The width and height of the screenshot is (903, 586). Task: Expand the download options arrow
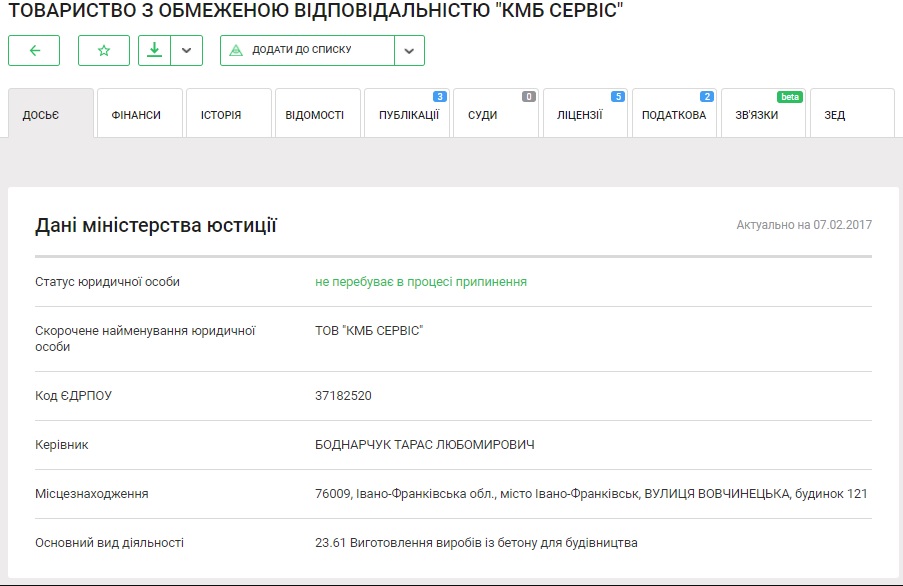[x=186, y=50]
